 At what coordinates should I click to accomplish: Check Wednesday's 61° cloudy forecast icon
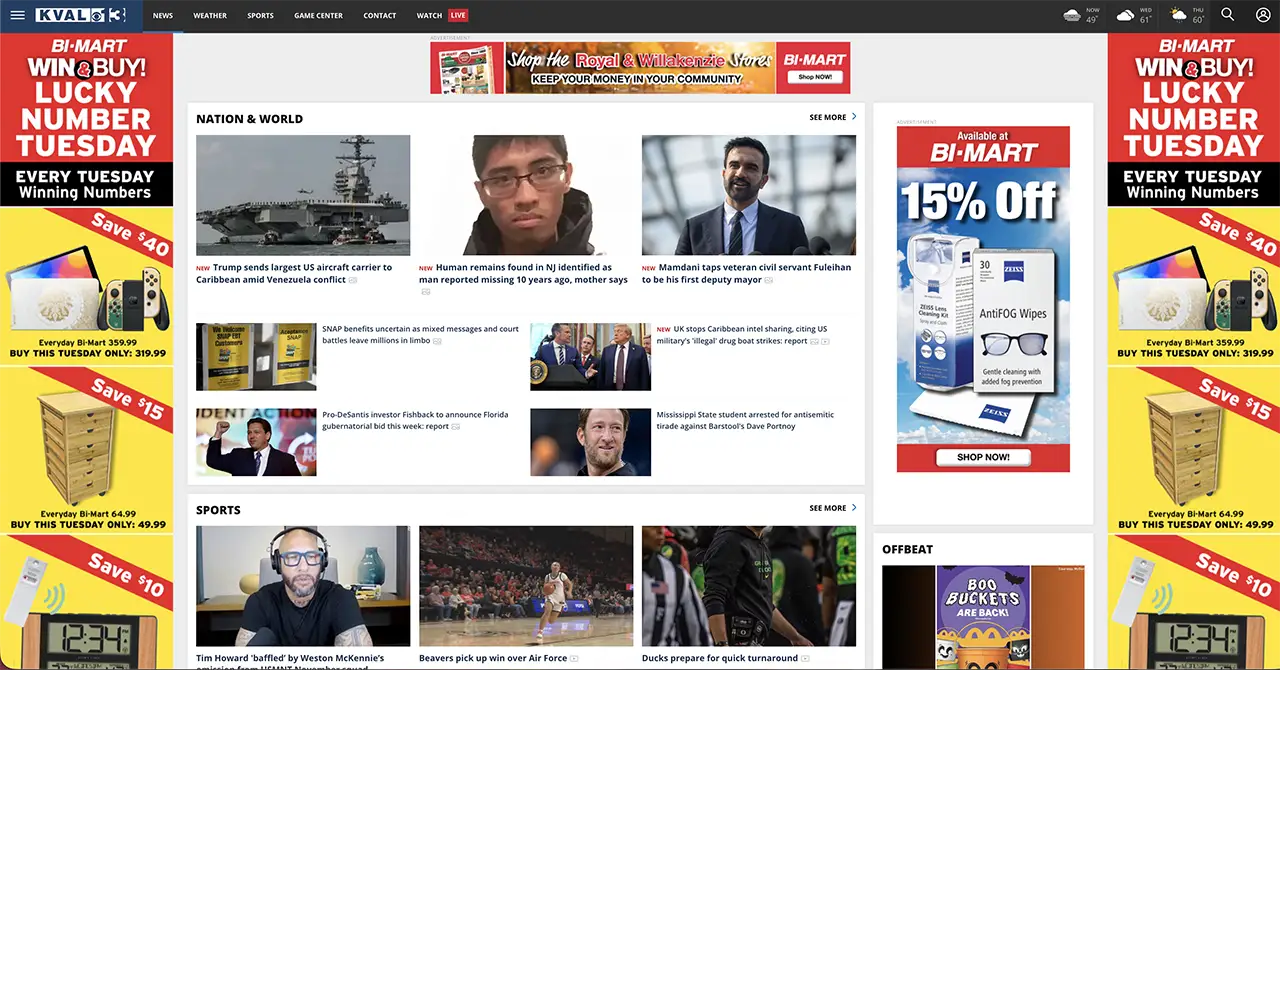click(1125, 15)
